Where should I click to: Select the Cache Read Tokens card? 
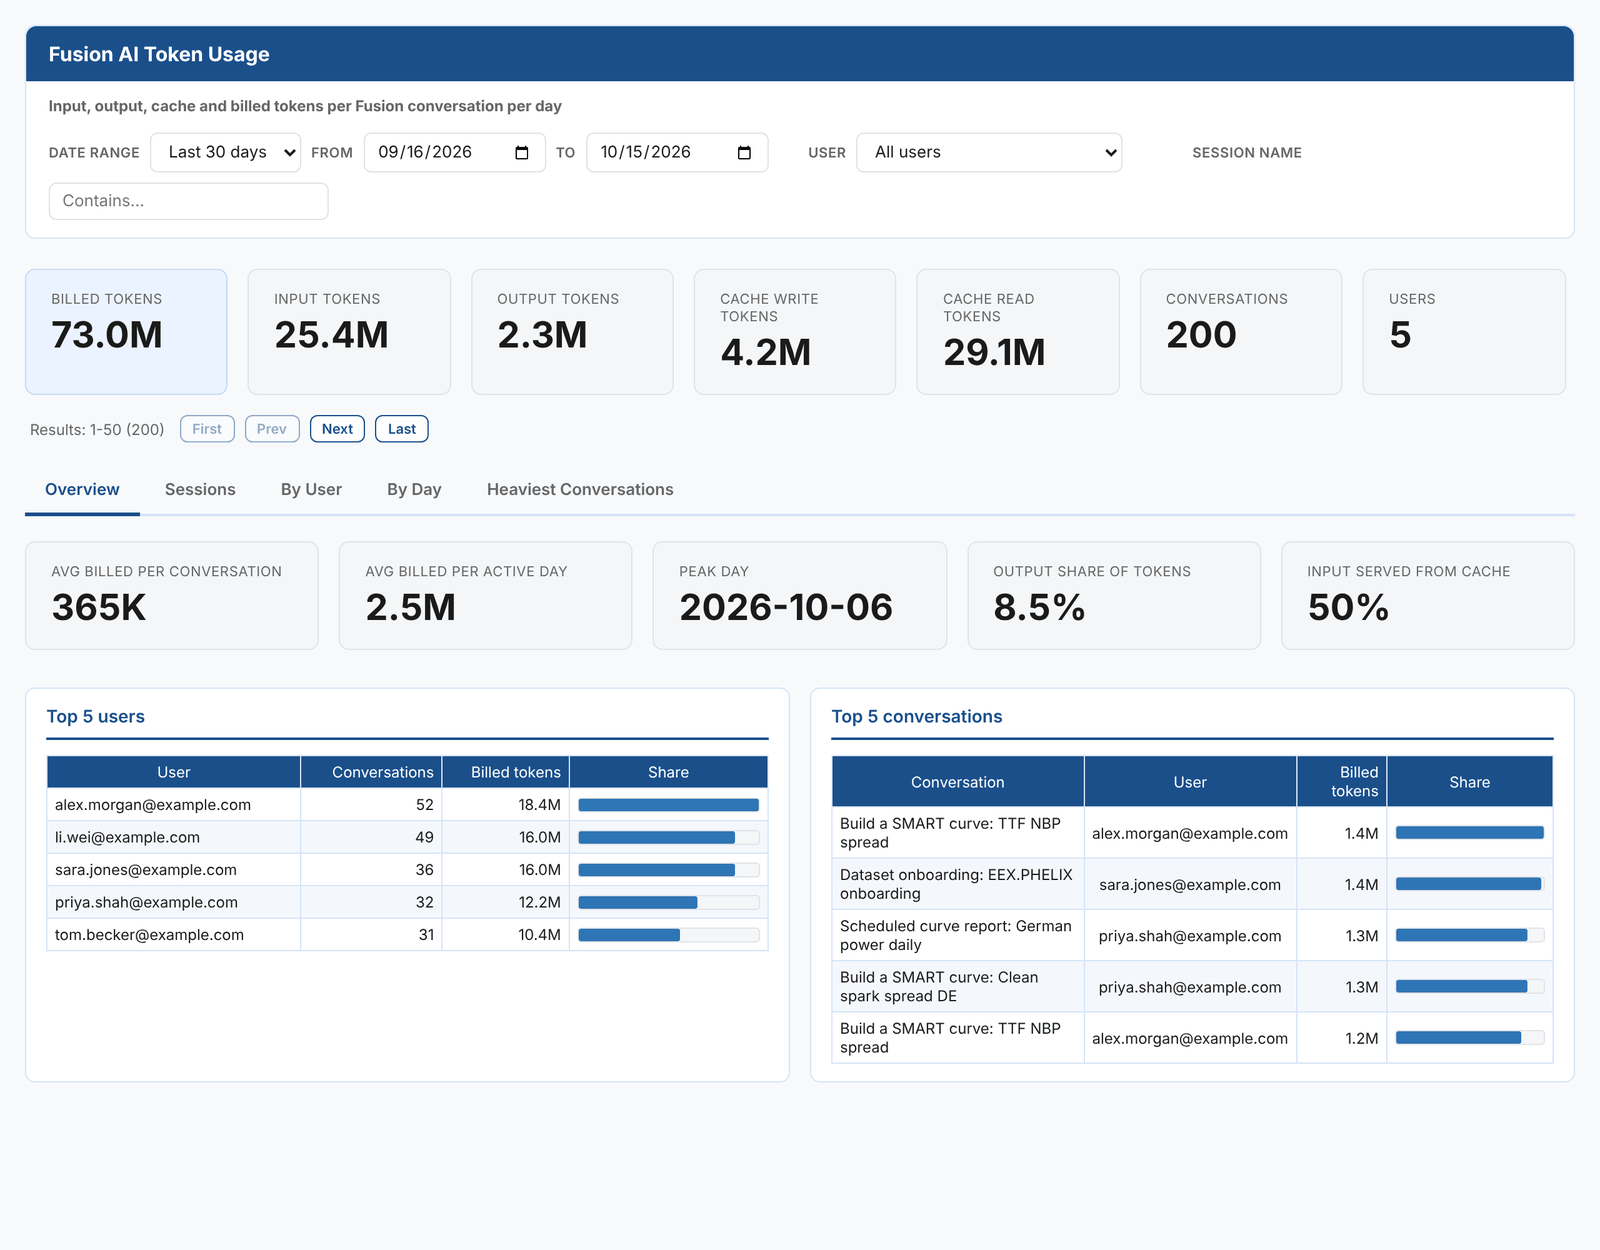[x=1018, y=332]
